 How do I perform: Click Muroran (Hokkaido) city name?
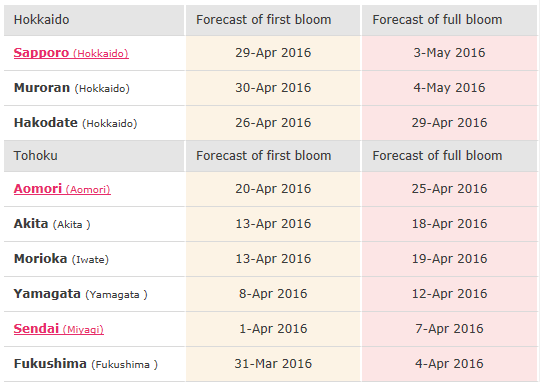tap(72, 88)
